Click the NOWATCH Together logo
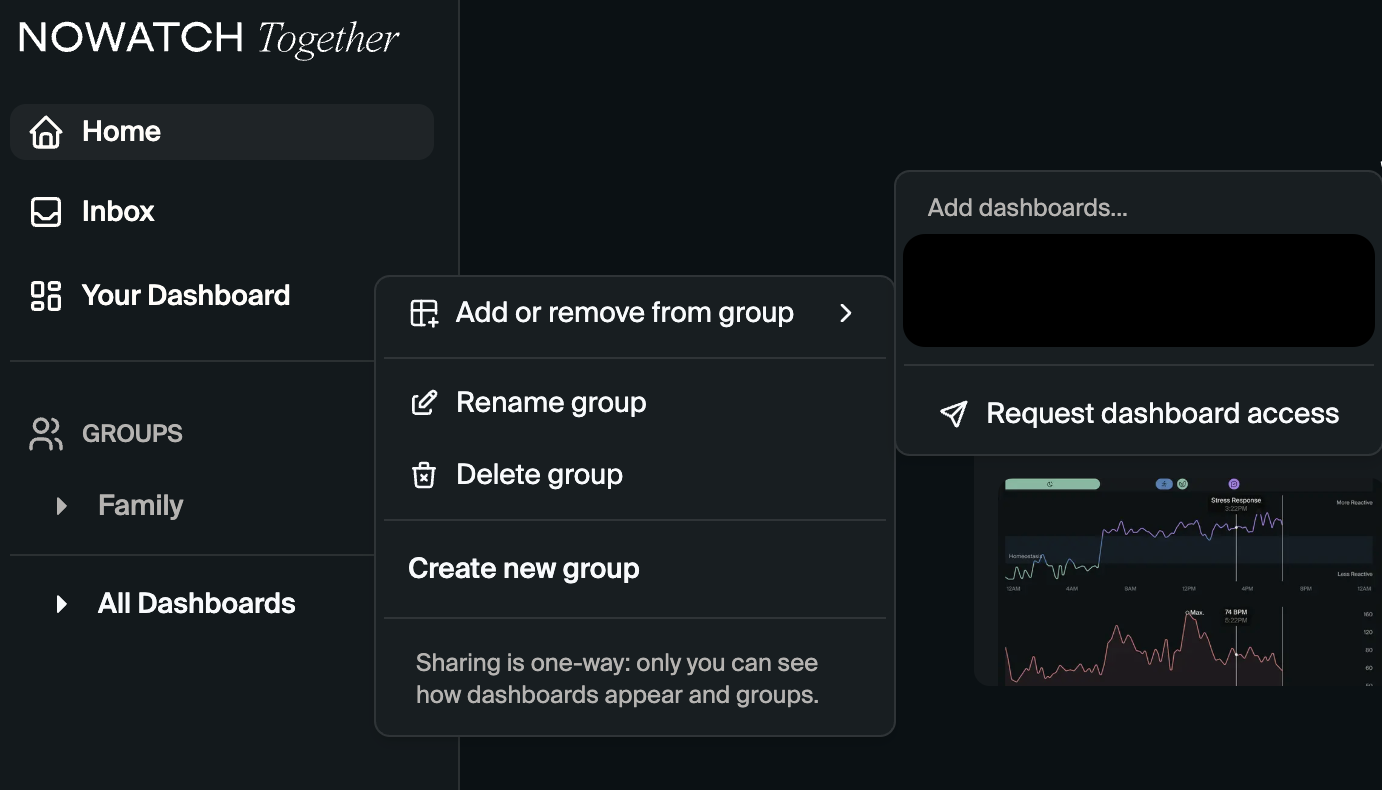Screen dimensions: 1382x790 pos(209,38)
